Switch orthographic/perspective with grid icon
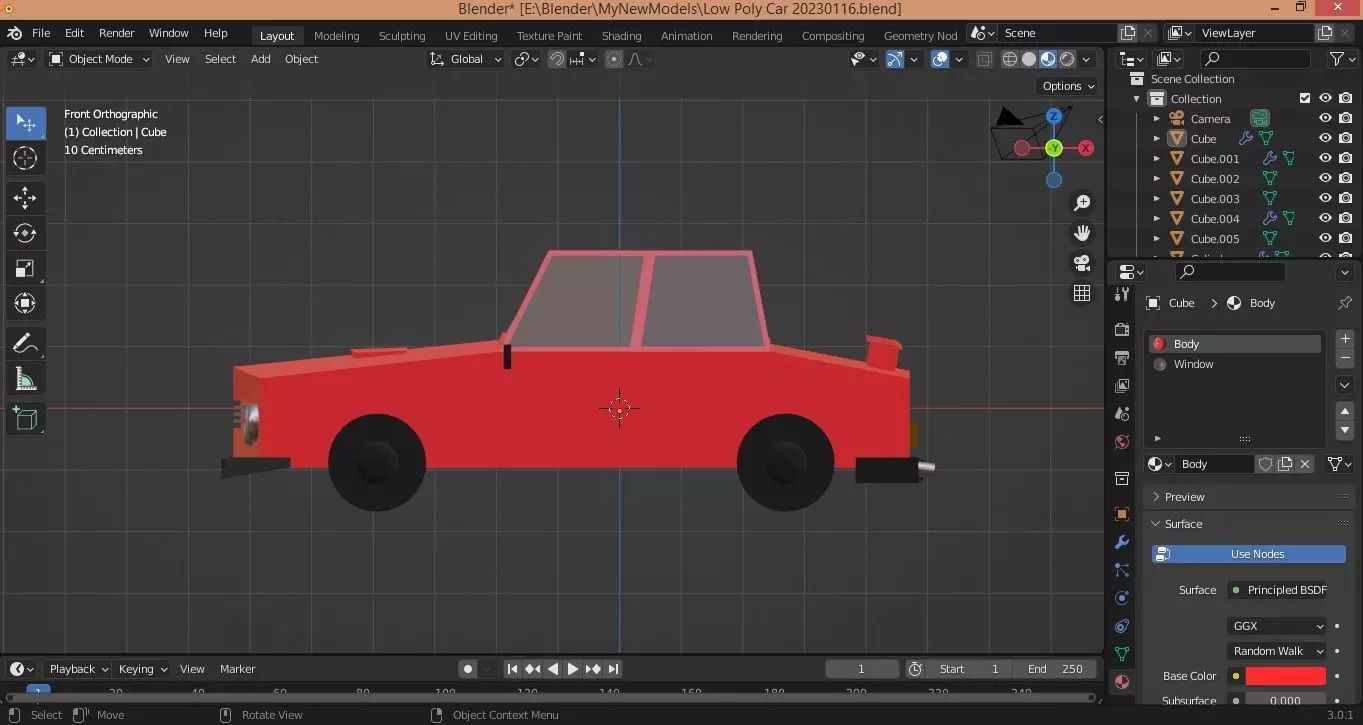The image size is (1363, 725). tap(1082, 293)
